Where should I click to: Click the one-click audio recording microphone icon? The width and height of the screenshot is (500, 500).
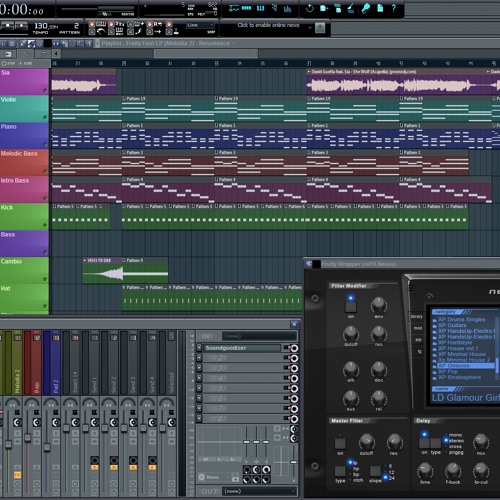366,8
